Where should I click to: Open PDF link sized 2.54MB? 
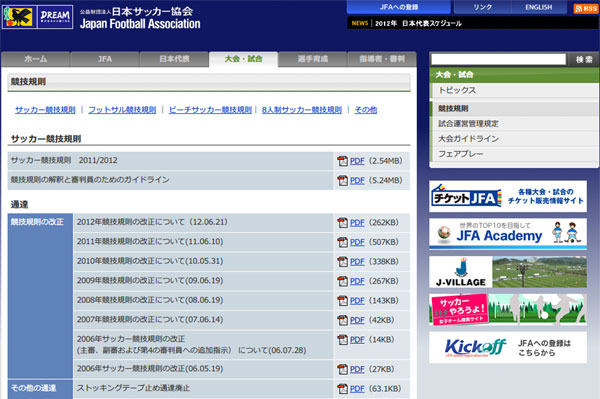357,161
